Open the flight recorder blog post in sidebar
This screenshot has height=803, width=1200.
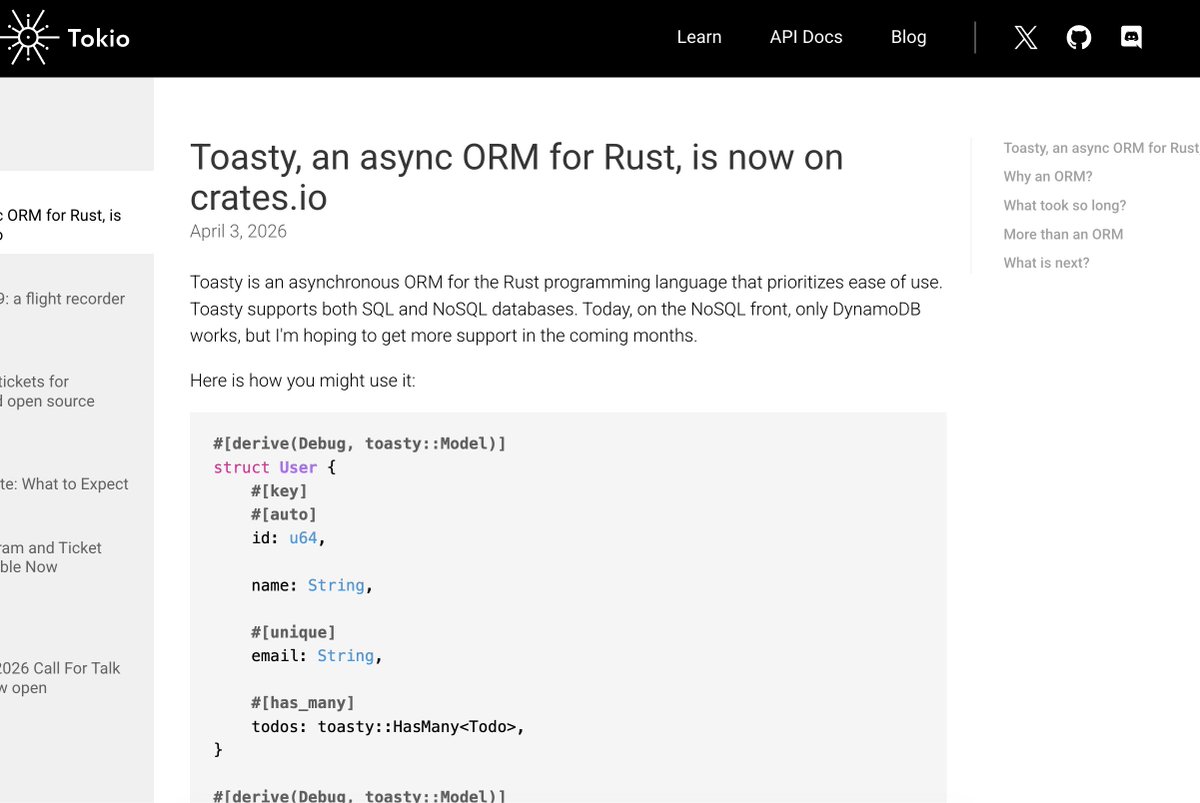pos(62,298)
